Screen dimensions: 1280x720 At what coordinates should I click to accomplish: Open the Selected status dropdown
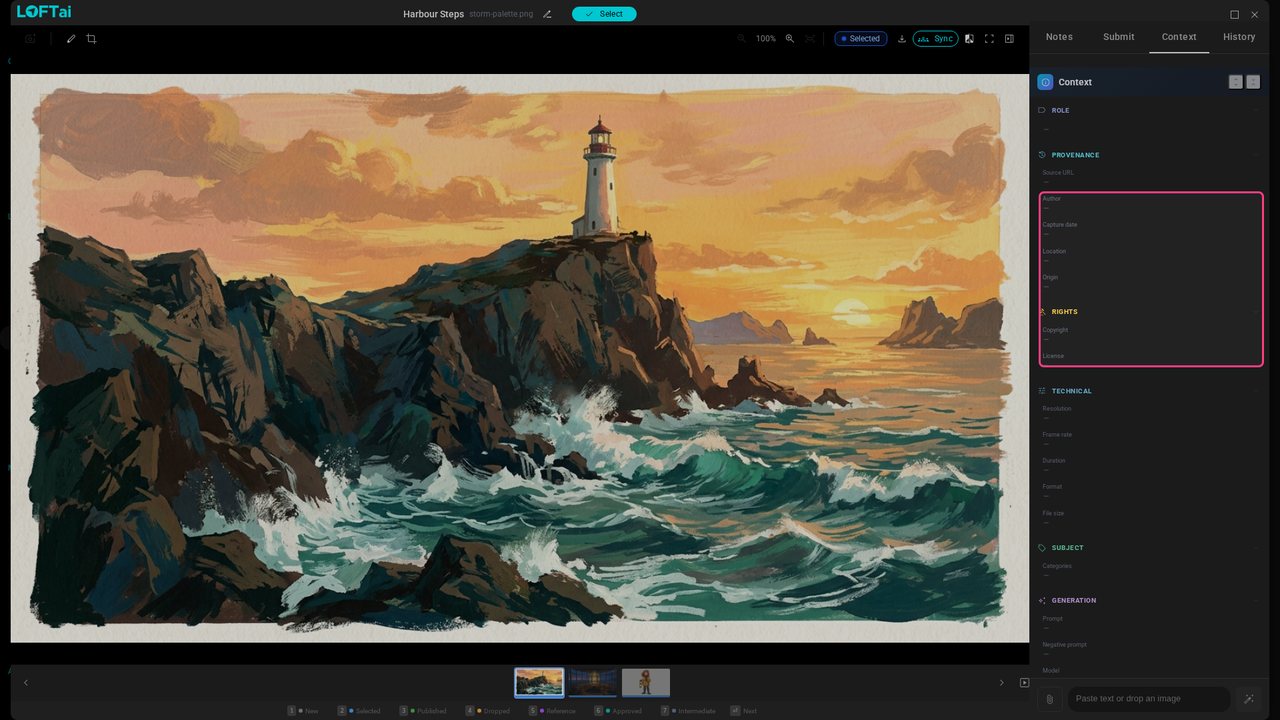[x=860, y=39]
